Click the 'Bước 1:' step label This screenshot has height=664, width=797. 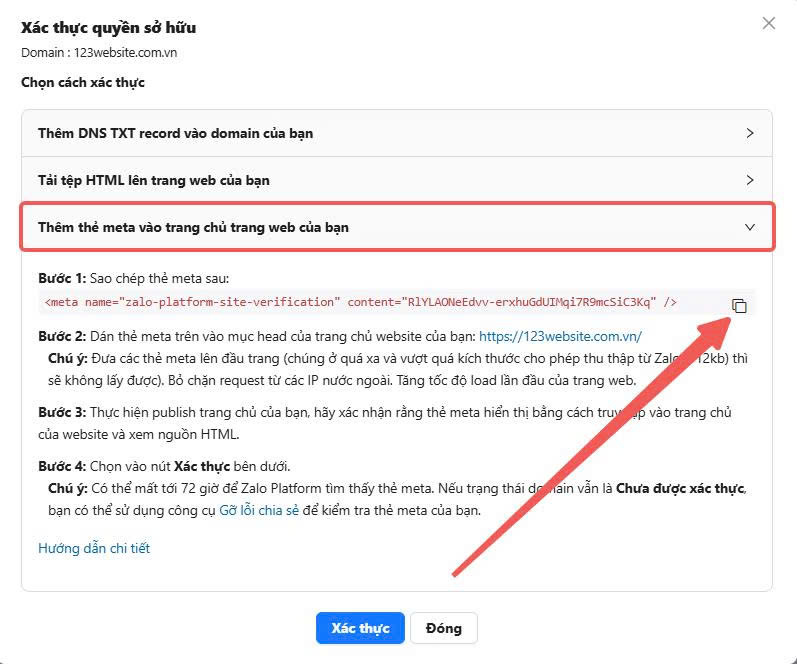(62, 279)
